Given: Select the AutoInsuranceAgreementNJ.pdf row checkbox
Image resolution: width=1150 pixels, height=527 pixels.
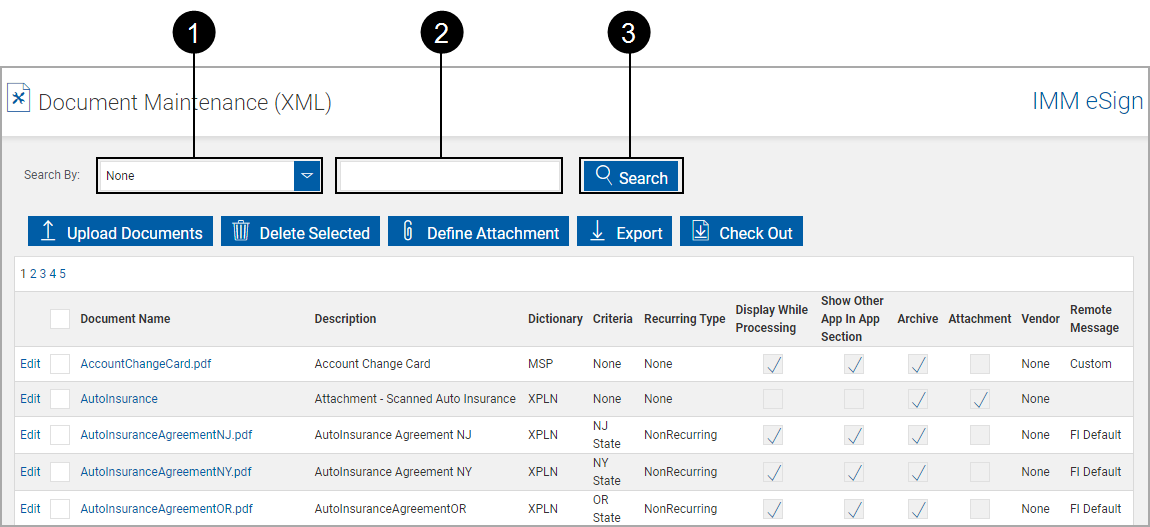Looking at the screenshot, I should (60, 435).
